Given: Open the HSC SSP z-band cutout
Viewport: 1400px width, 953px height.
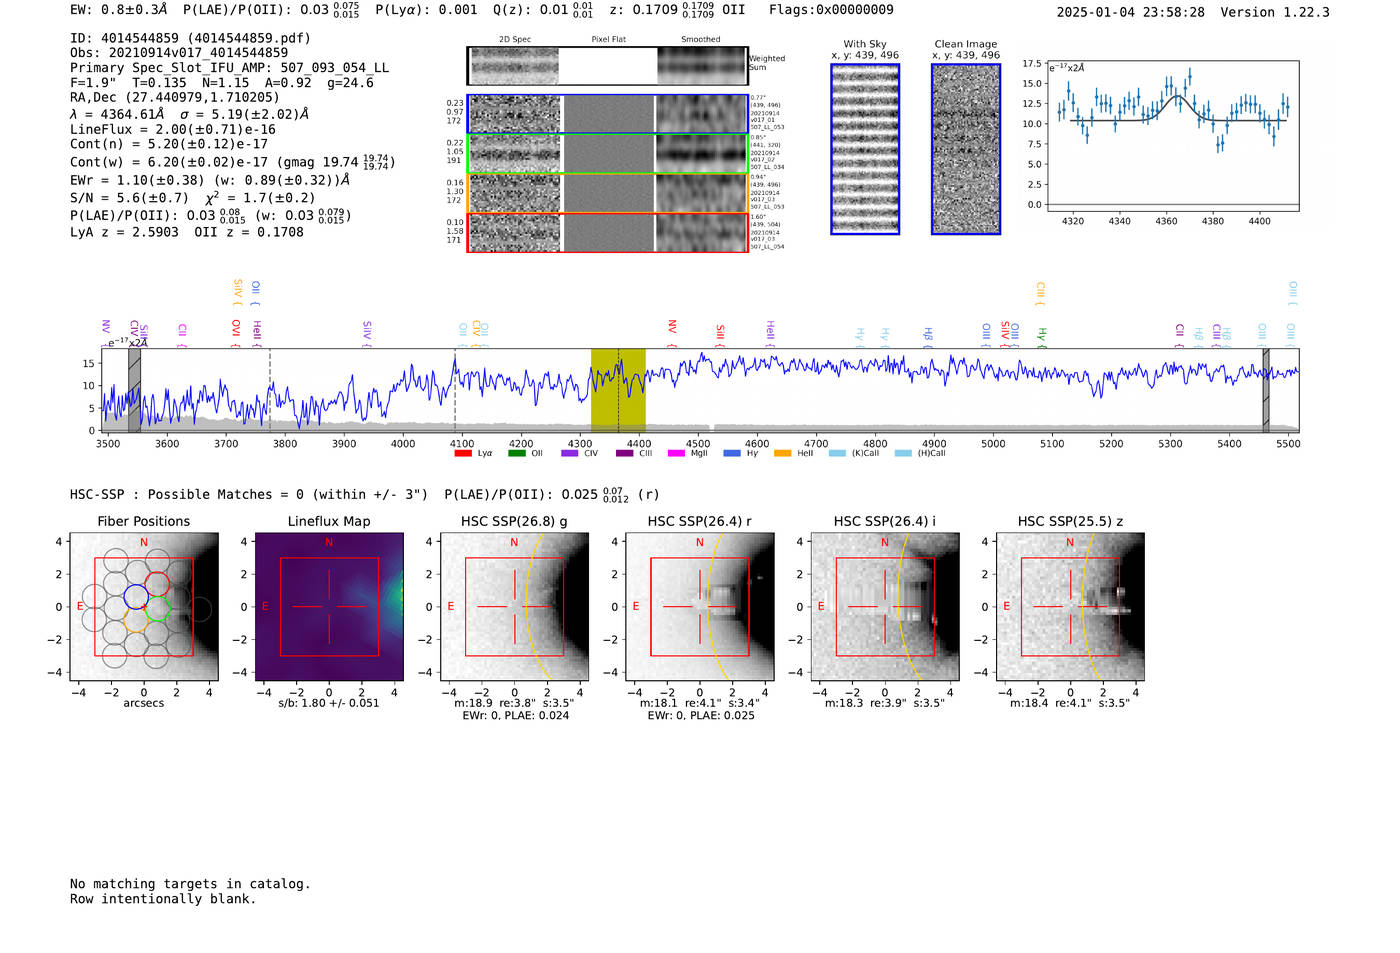Looking at the screenshot, I should coord(1070,607).
